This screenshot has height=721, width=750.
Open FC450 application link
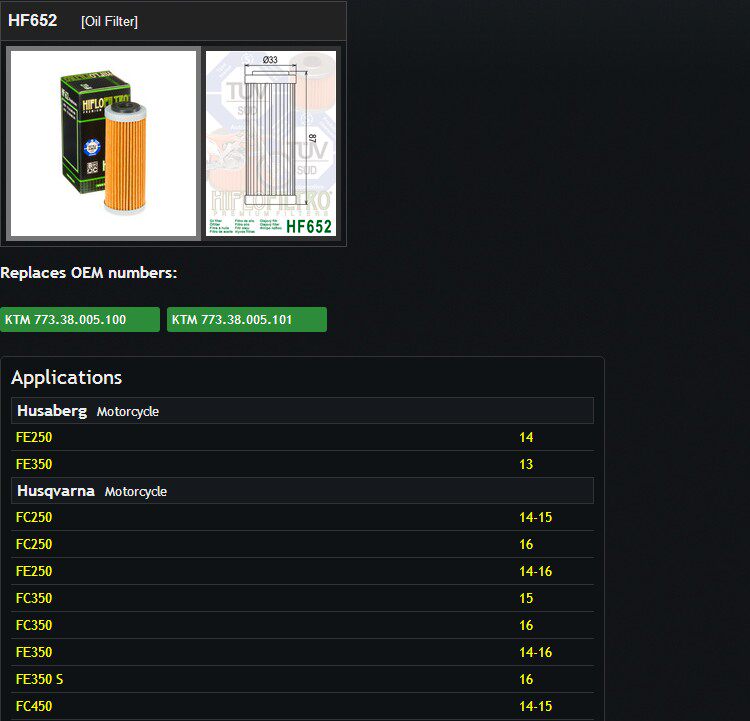click(34, 706)
